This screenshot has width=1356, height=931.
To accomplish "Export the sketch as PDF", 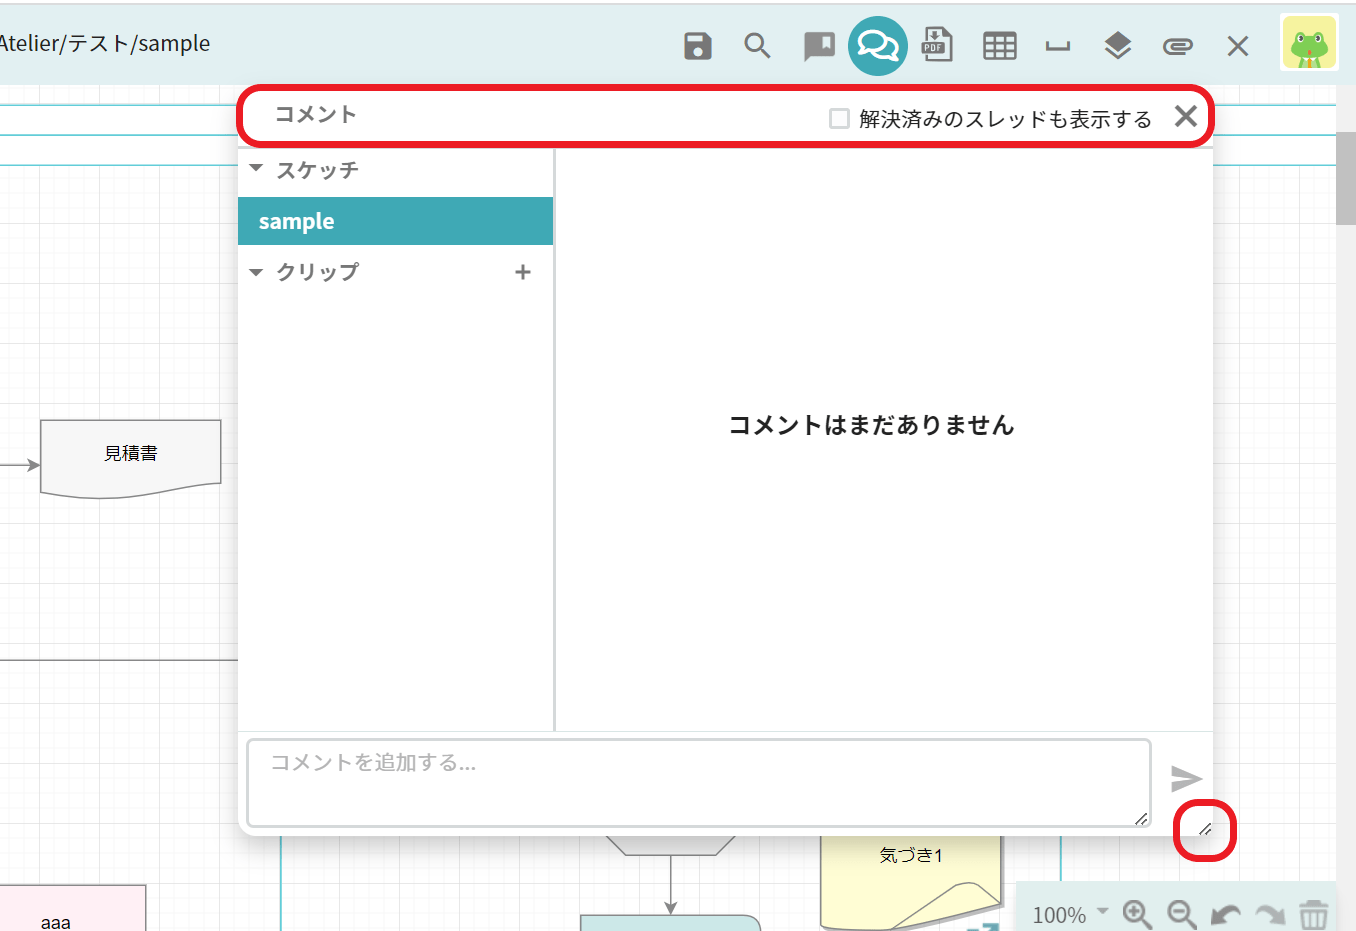I will point(937,45).
